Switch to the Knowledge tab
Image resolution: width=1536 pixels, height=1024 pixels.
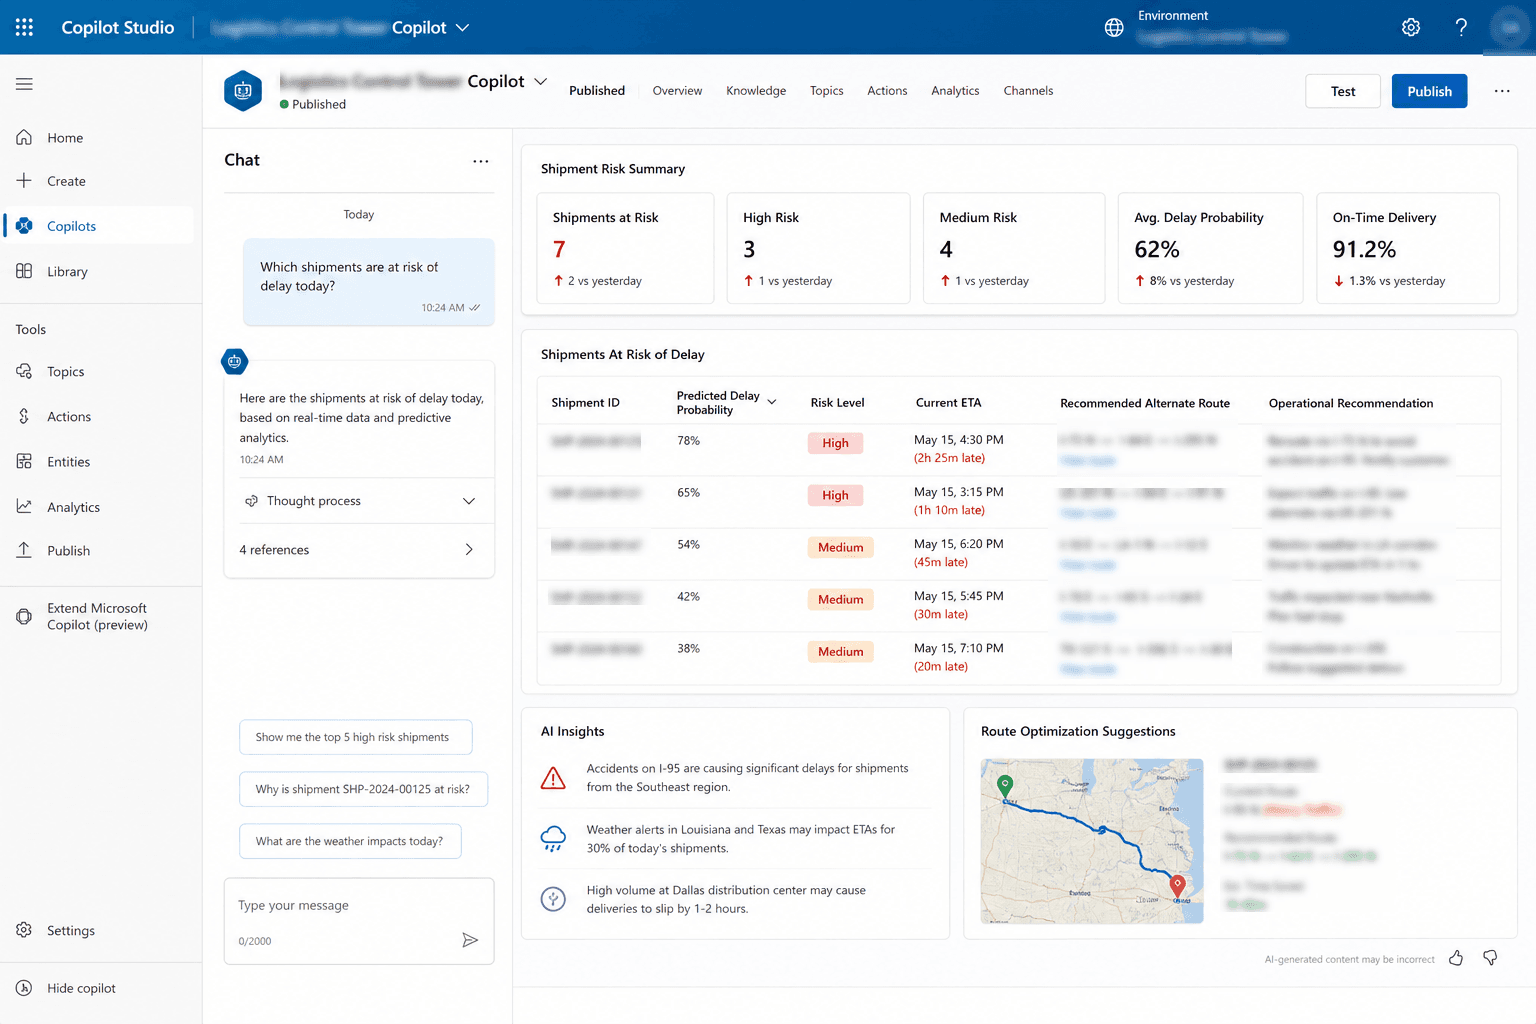pyautogui.click(x=756, y=91)
